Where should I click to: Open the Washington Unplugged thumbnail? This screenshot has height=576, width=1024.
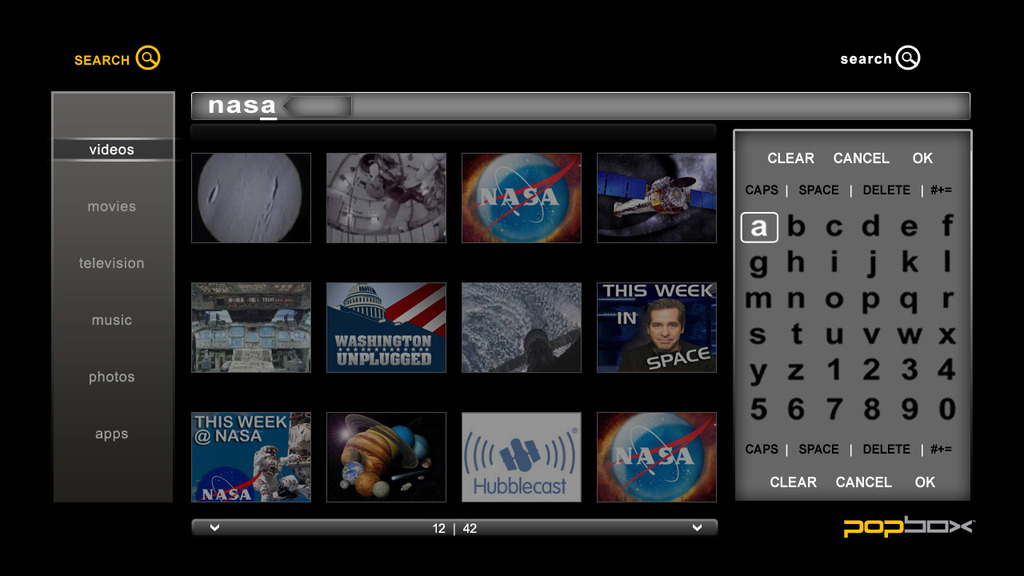[386, 327]
